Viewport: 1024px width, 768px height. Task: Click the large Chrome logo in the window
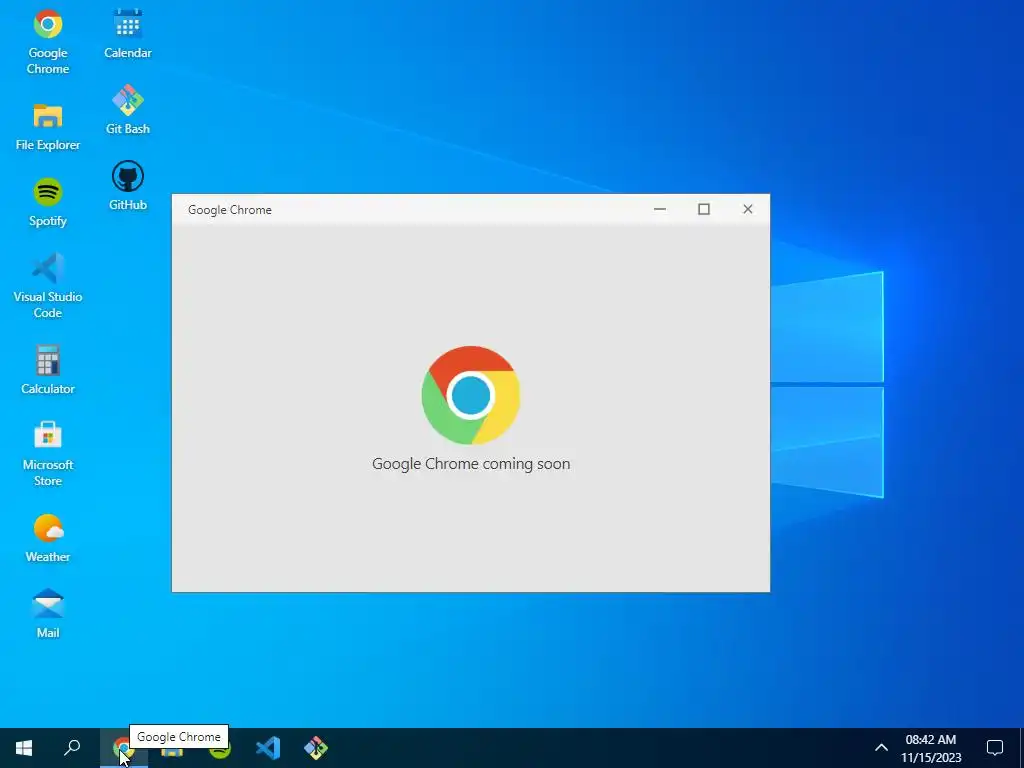(x=471, y=395)
